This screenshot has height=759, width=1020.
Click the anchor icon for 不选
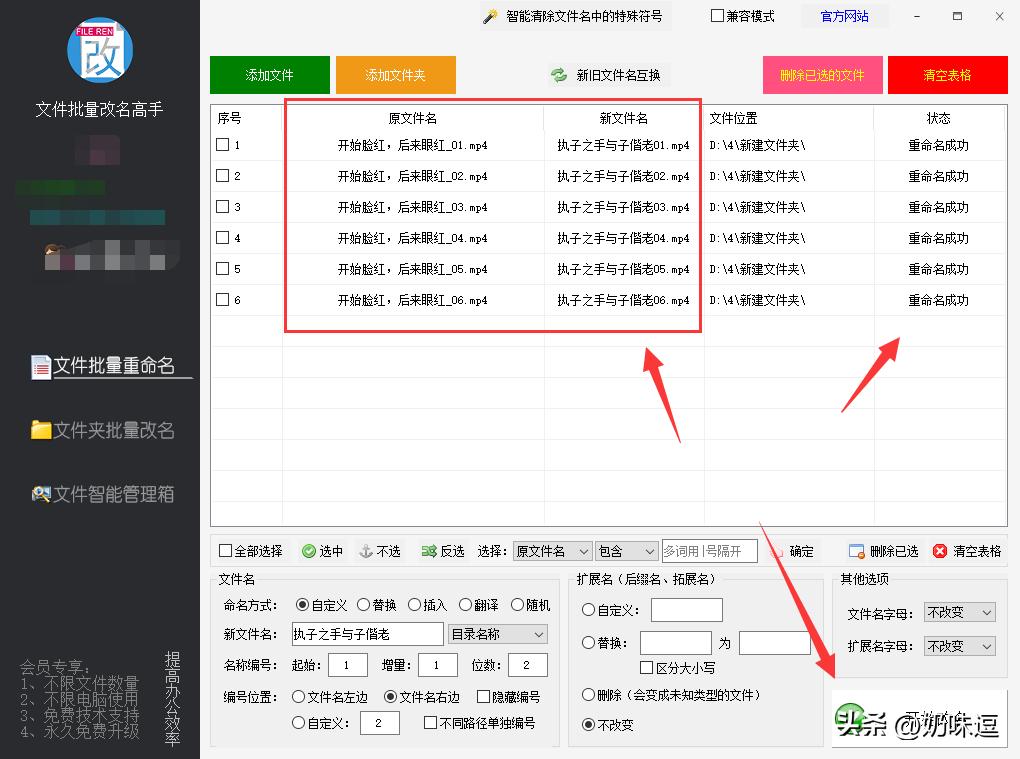[x=366, y=549]
